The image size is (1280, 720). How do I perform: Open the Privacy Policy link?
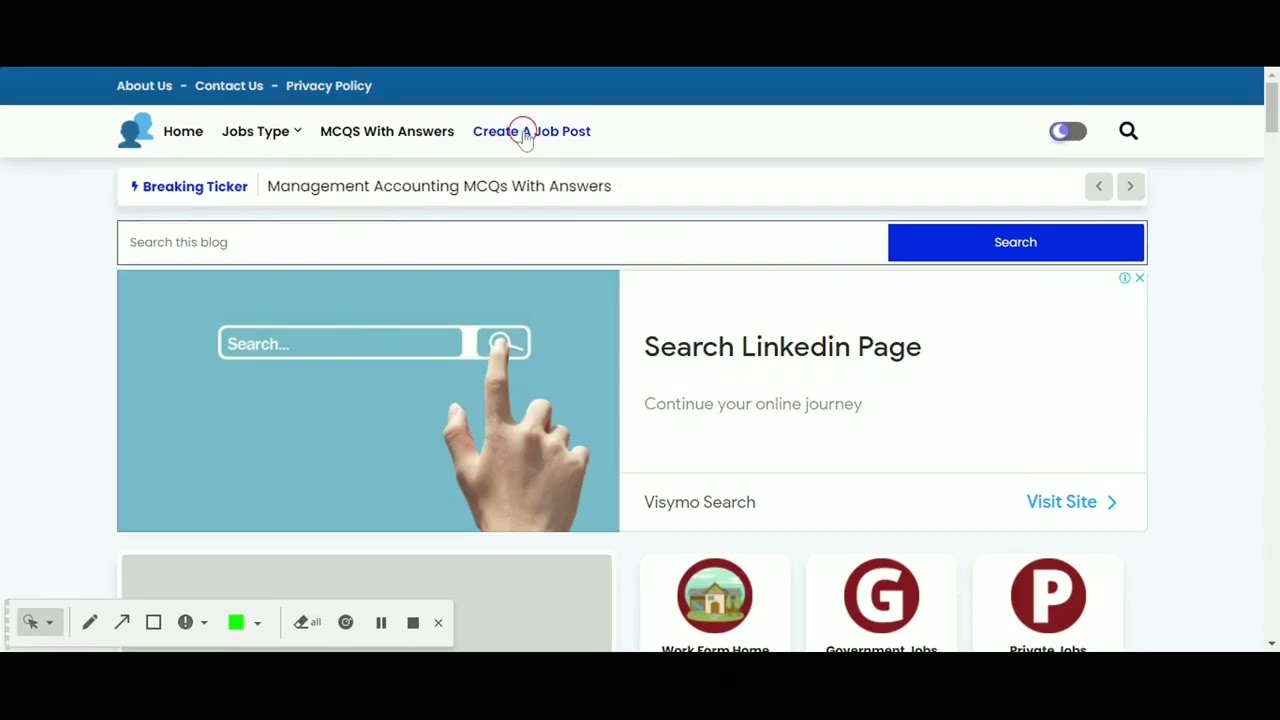pyautogui.click(x=329, y=86)
